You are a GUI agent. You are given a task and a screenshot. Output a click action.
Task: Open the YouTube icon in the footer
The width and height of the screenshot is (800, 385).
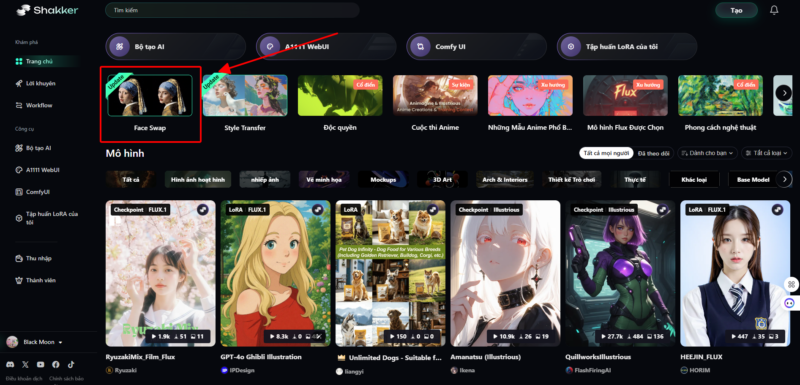click(40, 364)
